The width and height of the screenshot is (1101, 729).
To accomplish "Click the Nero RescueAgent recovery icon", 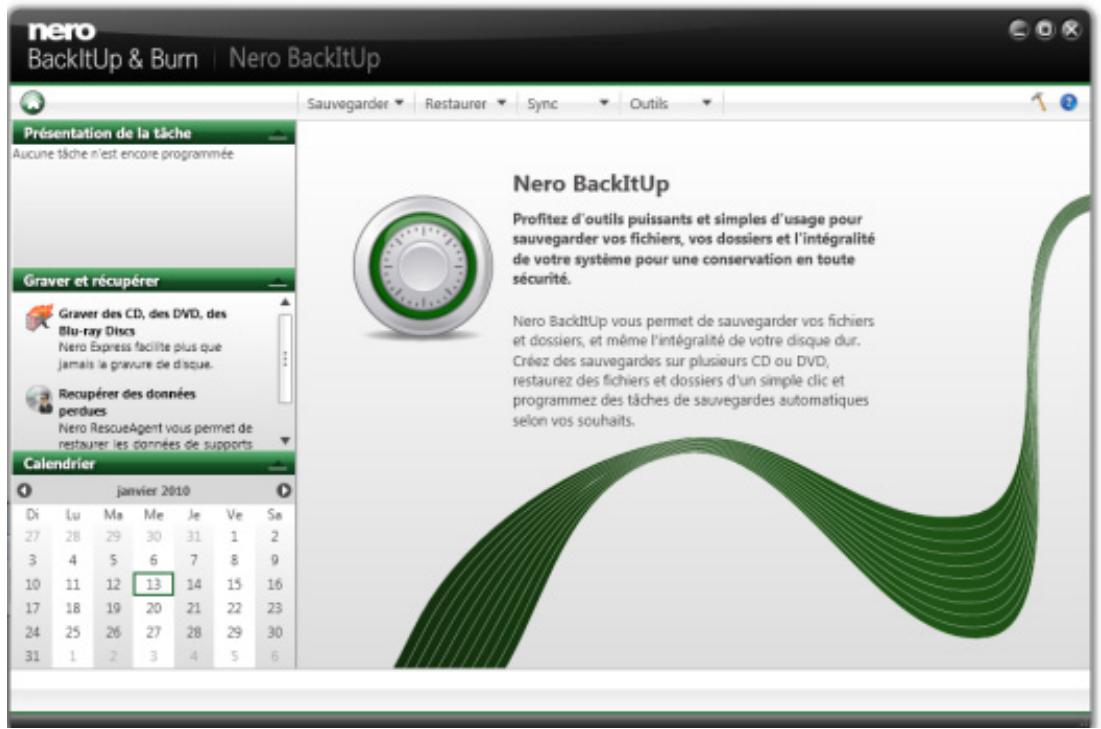I will (39, 399).
